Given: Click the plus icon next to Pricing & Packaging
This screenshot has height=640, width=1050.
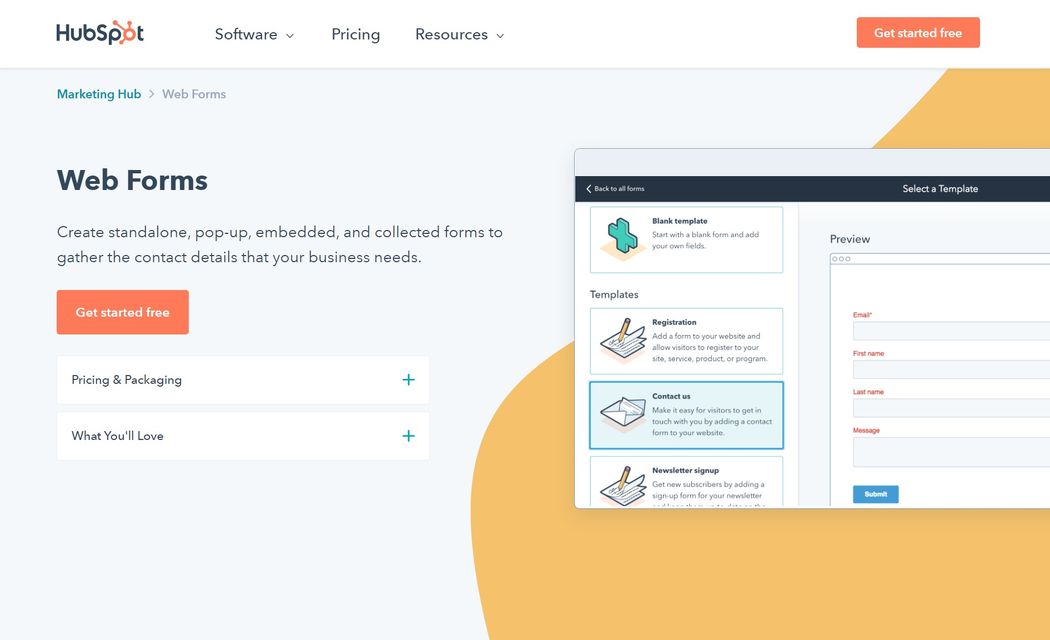Looking at the screenshot, I should tap(408, 380).
